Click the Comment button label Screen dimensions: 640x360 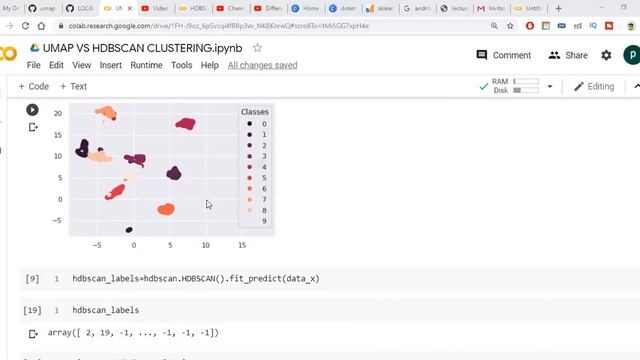512,55
